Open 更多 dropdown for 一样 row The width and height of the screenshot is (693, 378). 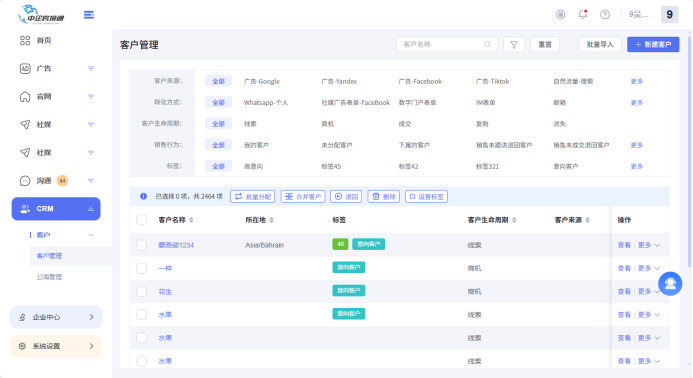coord(649,268)
